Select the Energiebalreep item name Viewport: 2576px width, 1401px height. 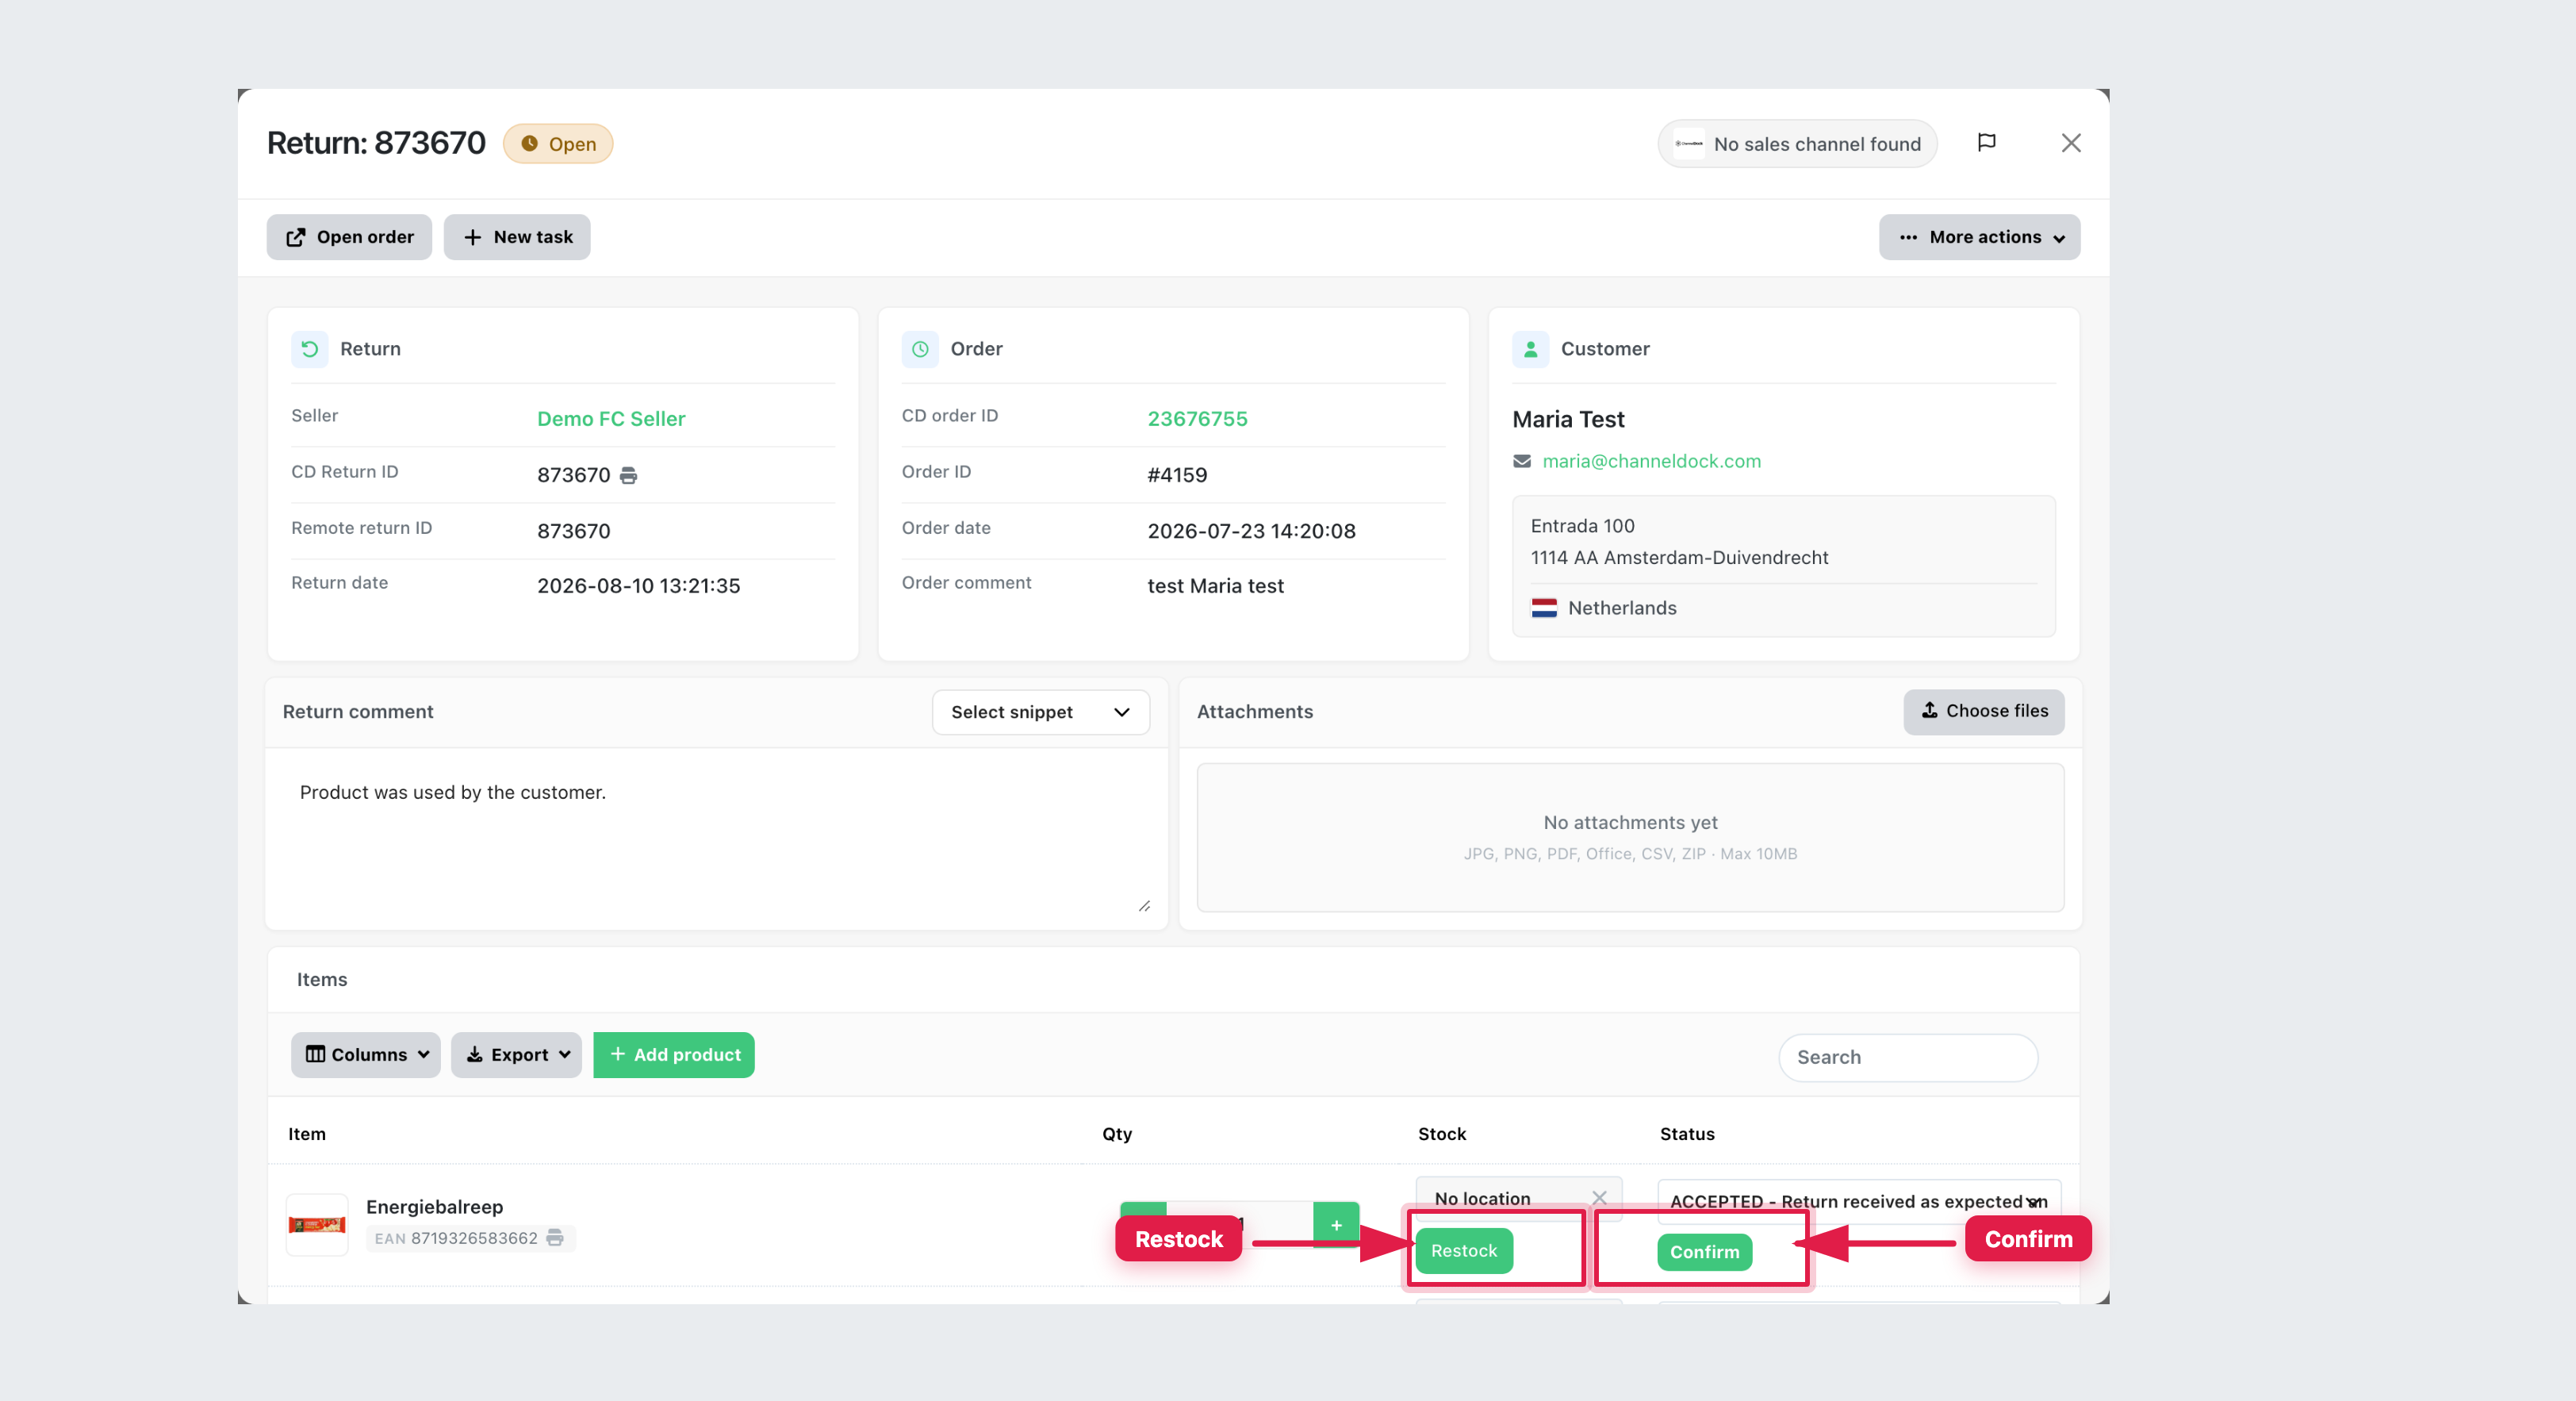pyautogui.click(x=435, y=1207)
